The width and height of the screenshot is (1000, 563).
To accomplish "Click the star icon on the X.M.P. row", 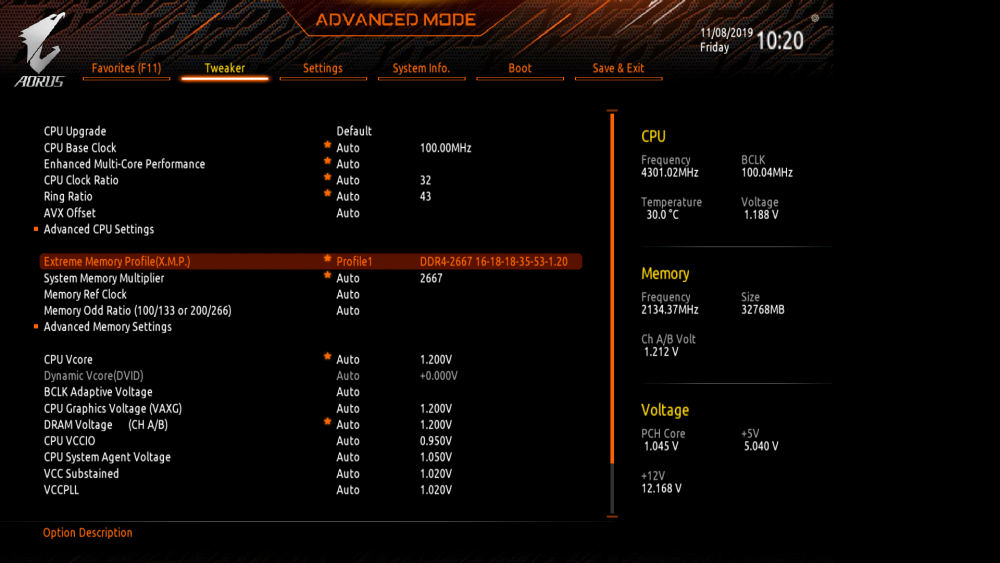I will pos(327,259).
